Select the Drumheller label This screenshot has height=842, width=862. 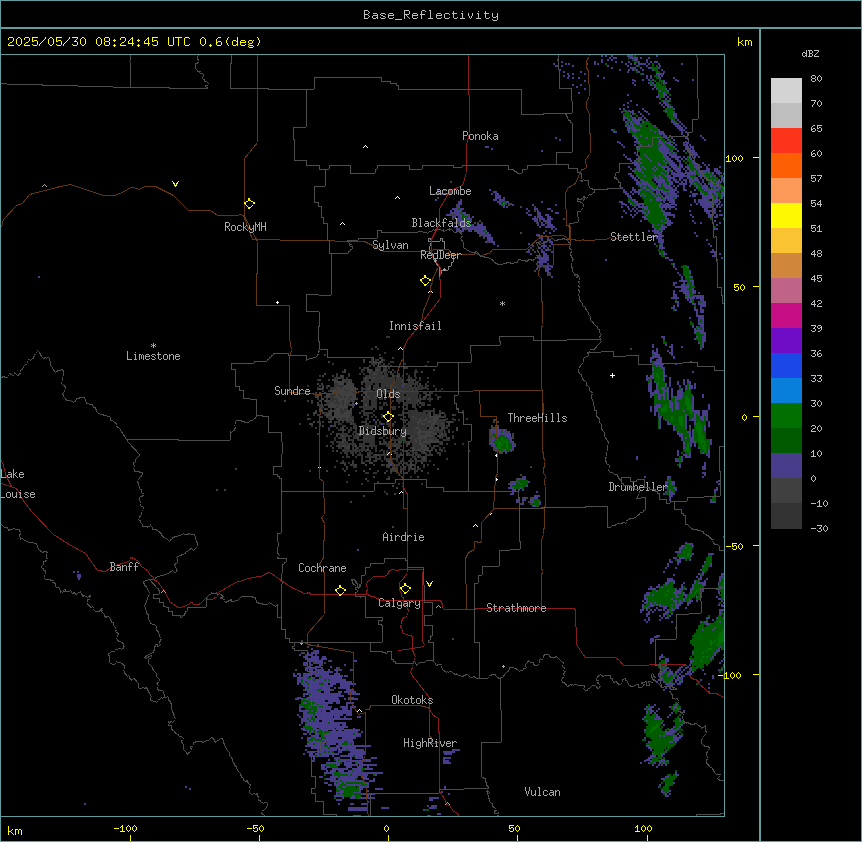[x=638, y=487]
